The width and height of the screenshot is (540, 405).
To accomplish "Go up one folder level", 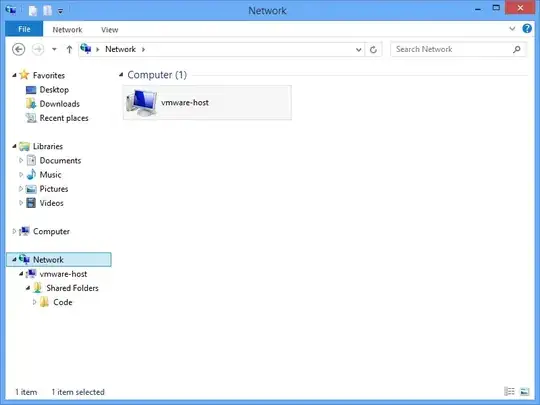I will [69, 49].
